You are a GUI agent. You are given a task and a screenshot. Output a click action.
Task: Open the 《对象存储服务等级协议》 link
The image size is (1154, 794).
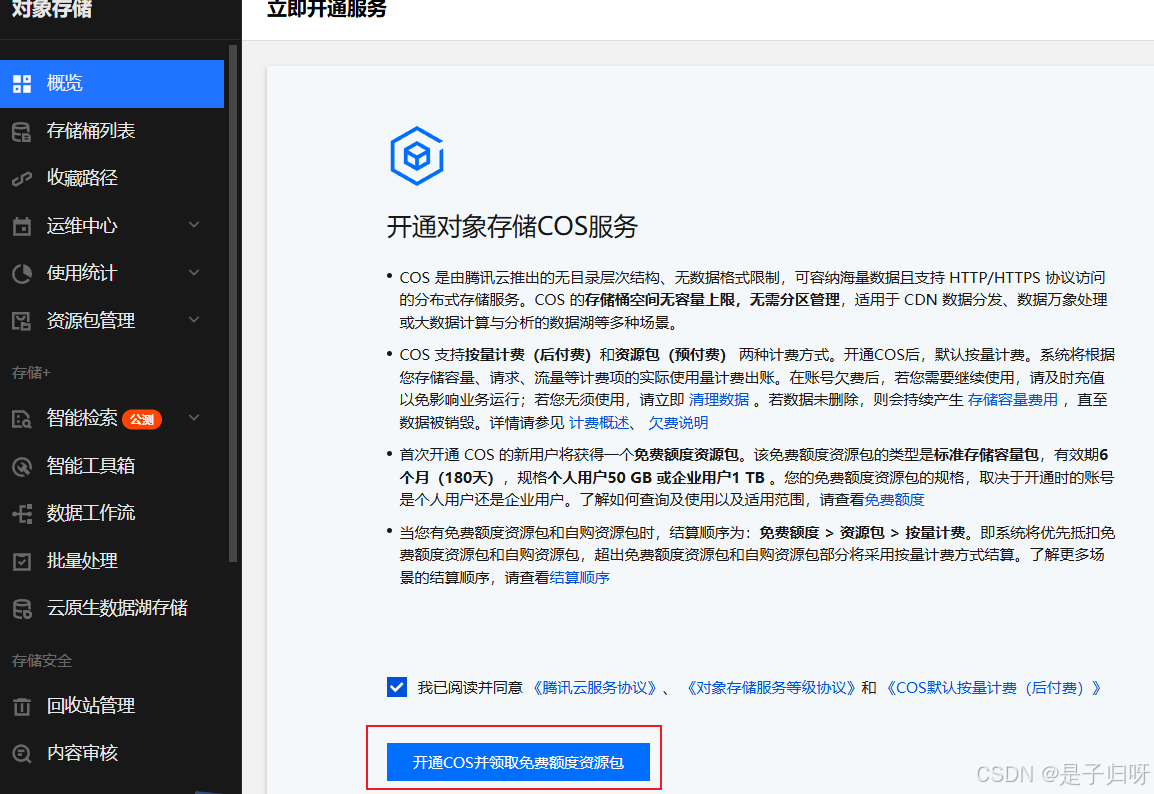coord(771,687)
